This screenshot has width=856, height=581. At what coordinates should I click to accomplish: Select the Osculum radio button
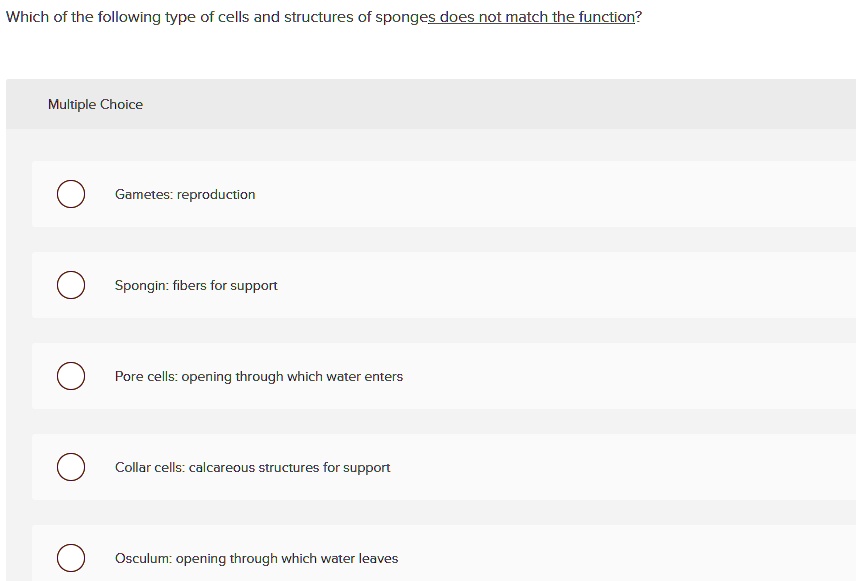click(70, 558)
